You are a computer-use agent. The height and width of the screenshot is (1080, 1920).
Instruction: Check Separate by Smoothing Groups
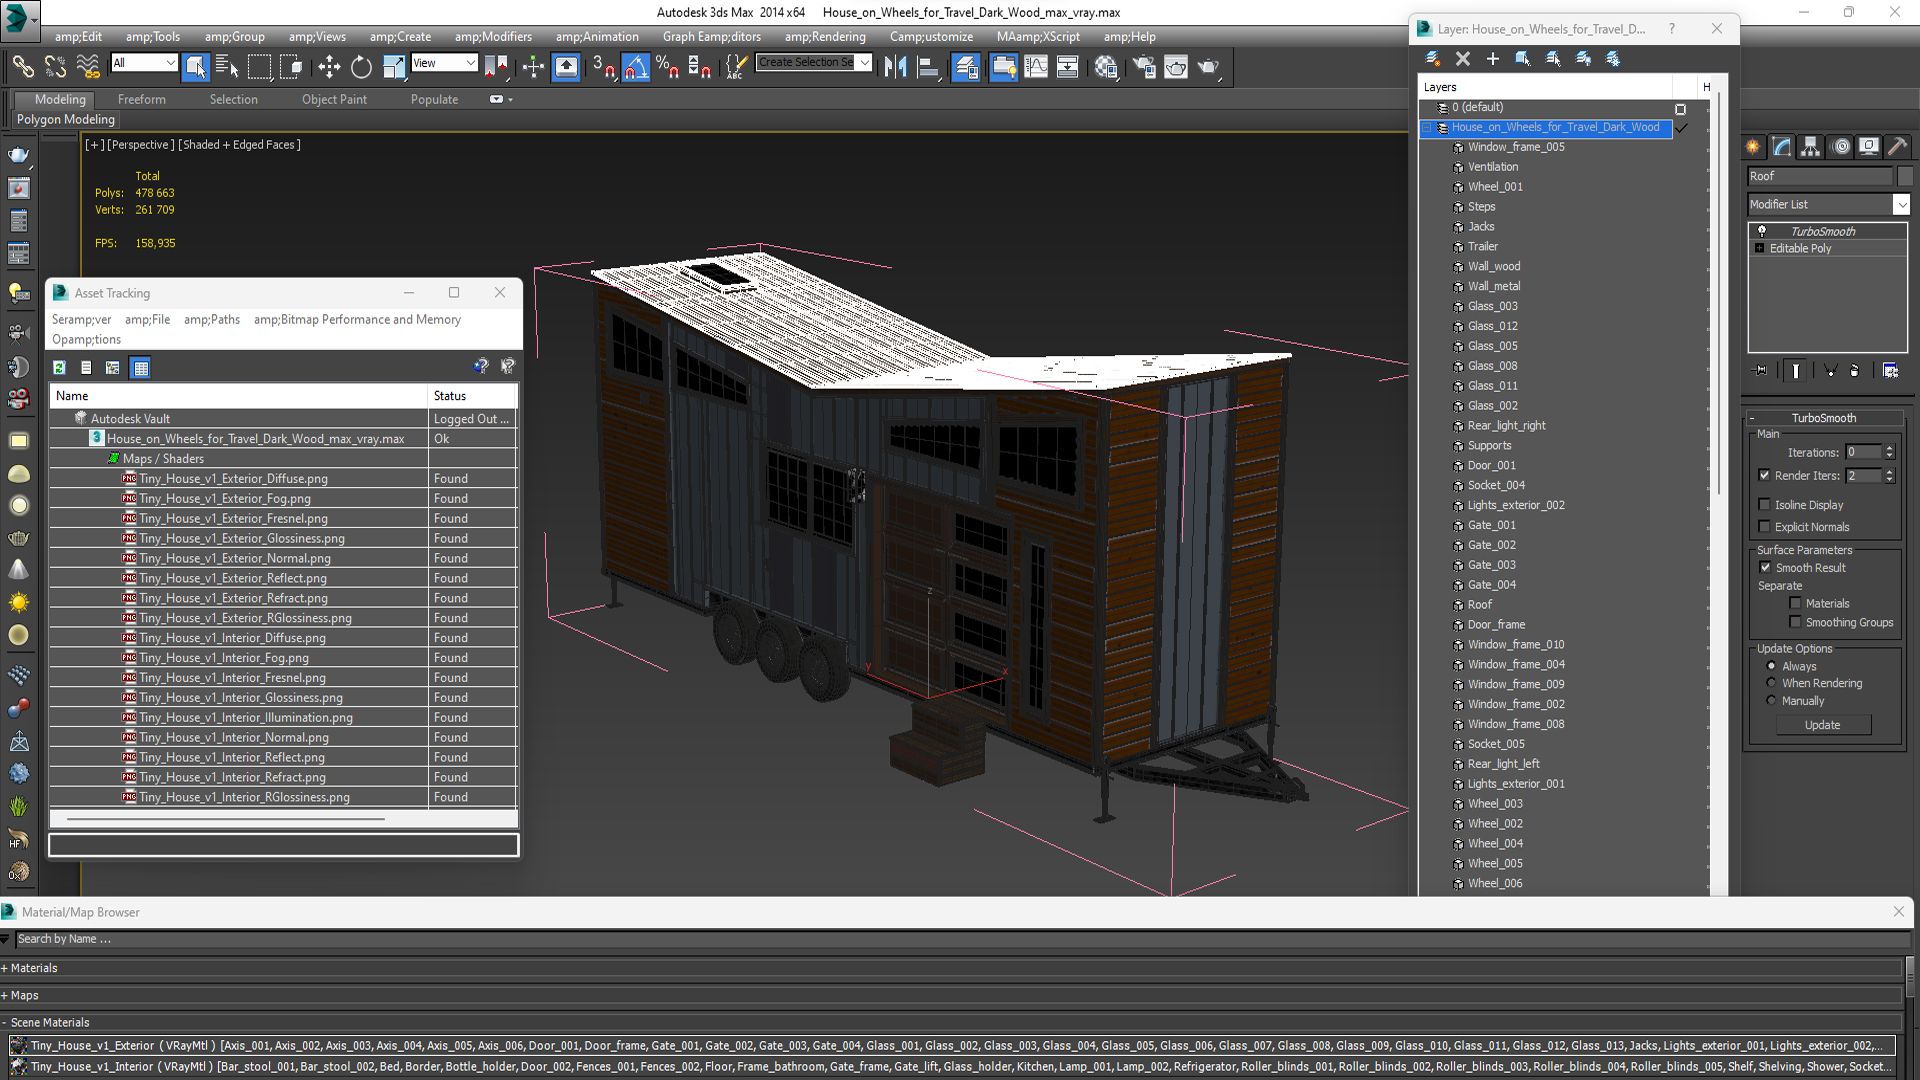coord(1795,622)
